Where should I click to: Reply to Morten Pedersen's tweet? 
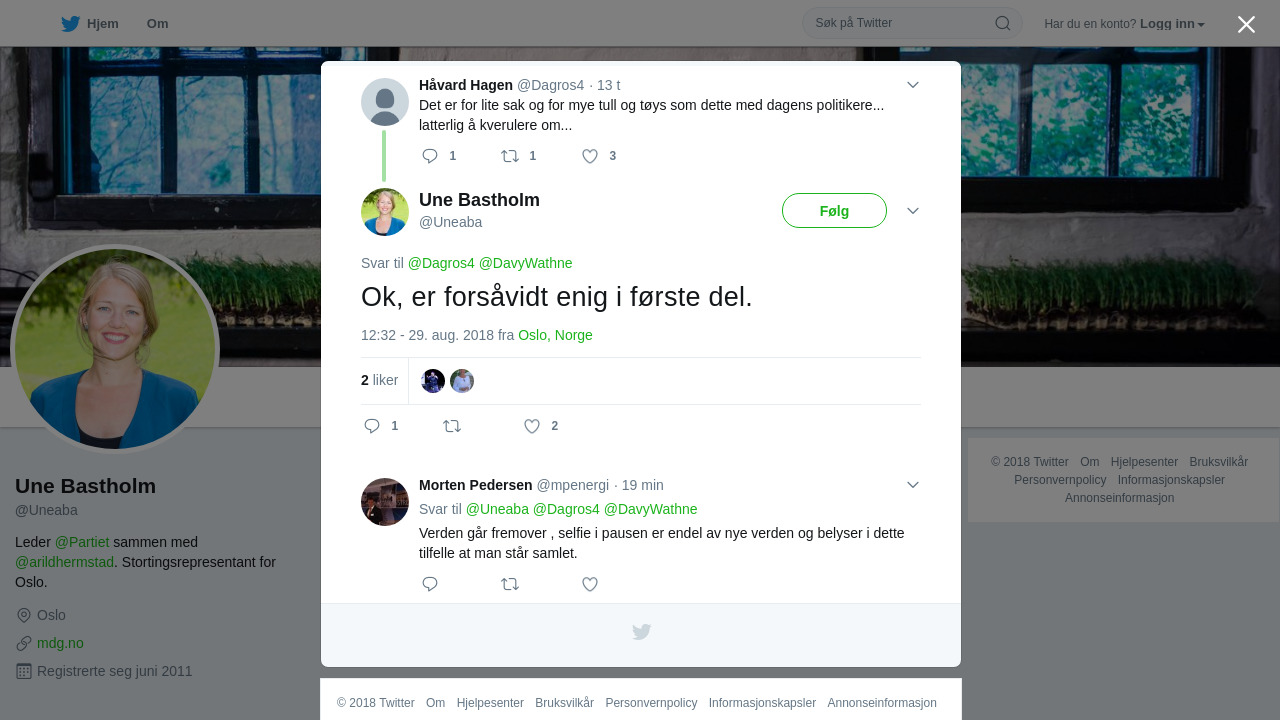(x=430, y=584)
